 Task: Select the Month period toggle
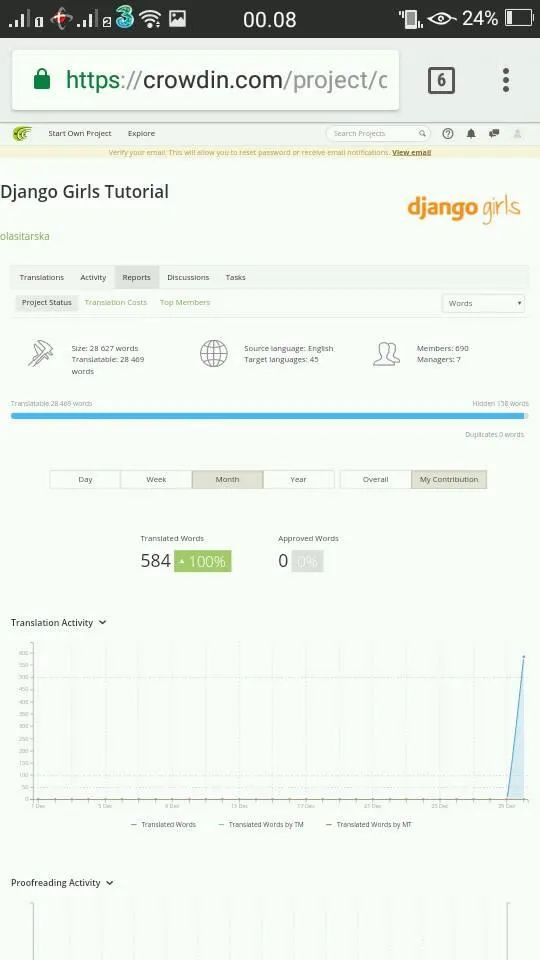(228, 479)
